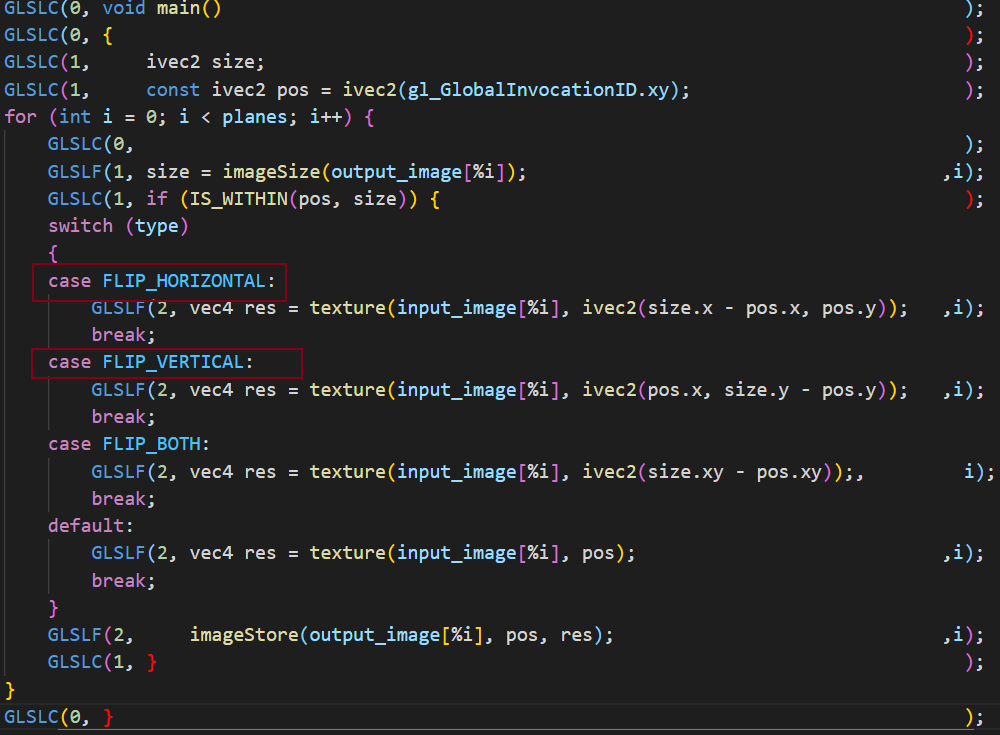Click the "ivec2 size;" declaration
1000x735 pixels.
pos(205,63)
